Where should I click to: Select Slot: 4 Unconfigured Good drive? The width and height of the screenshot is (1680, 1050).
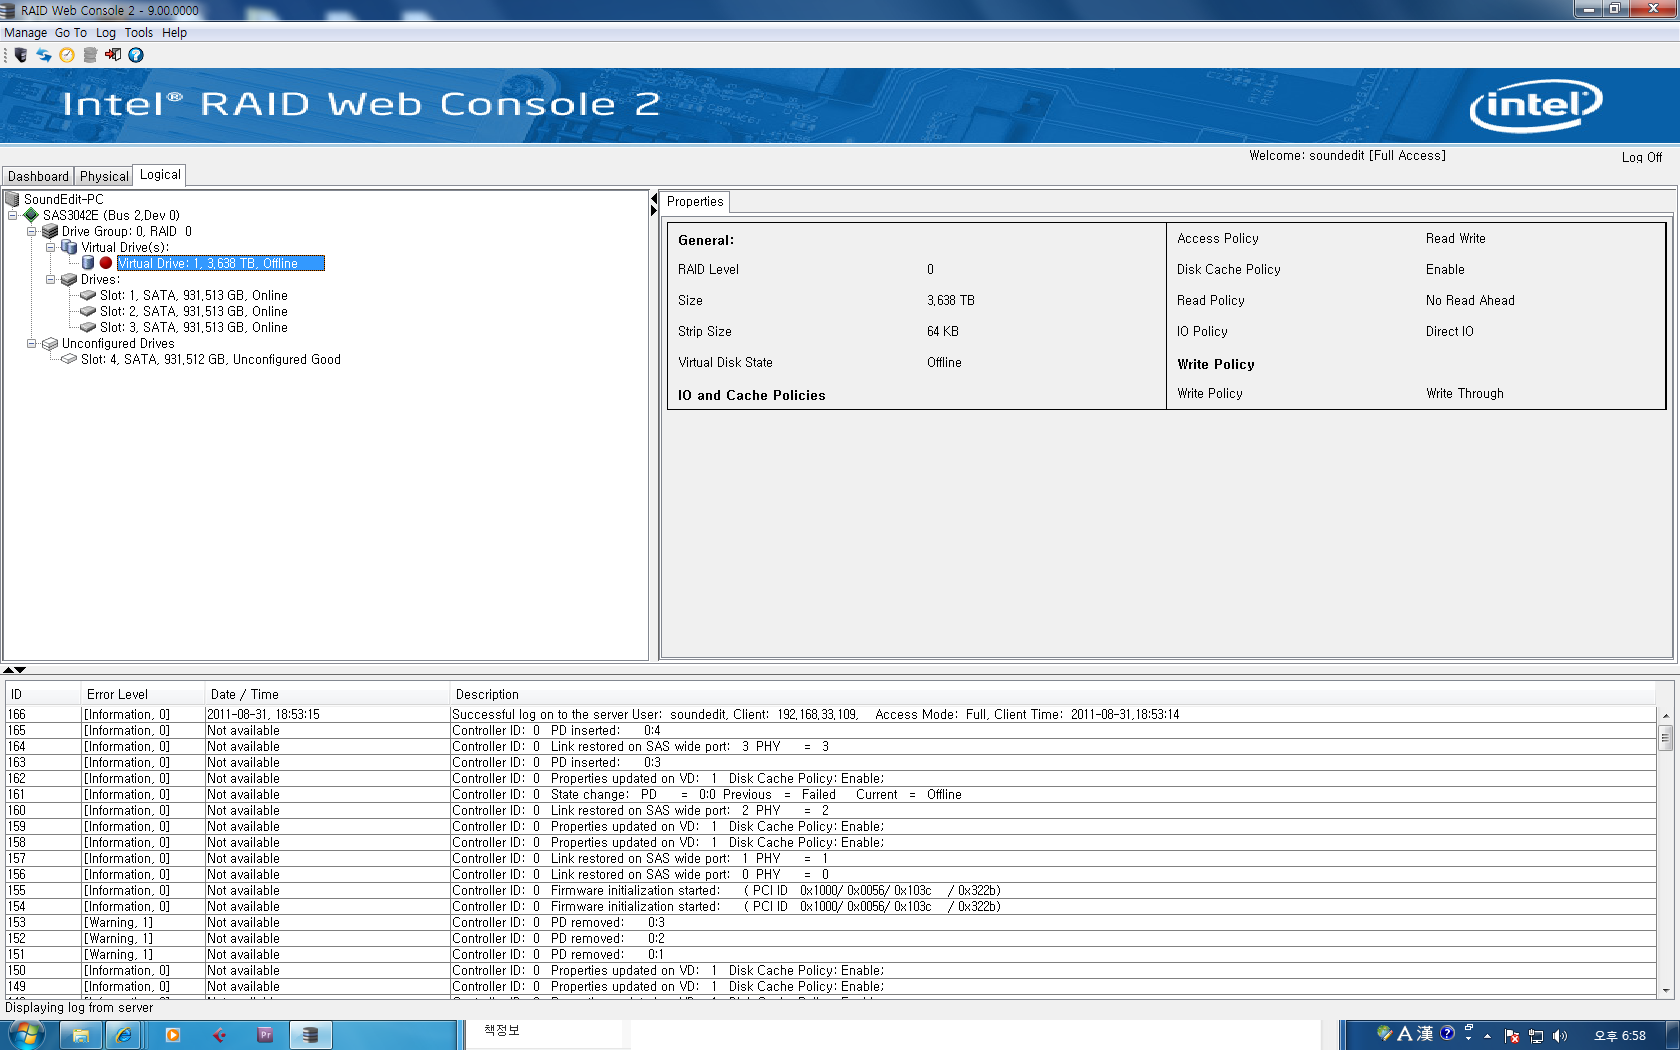point(210,359)
